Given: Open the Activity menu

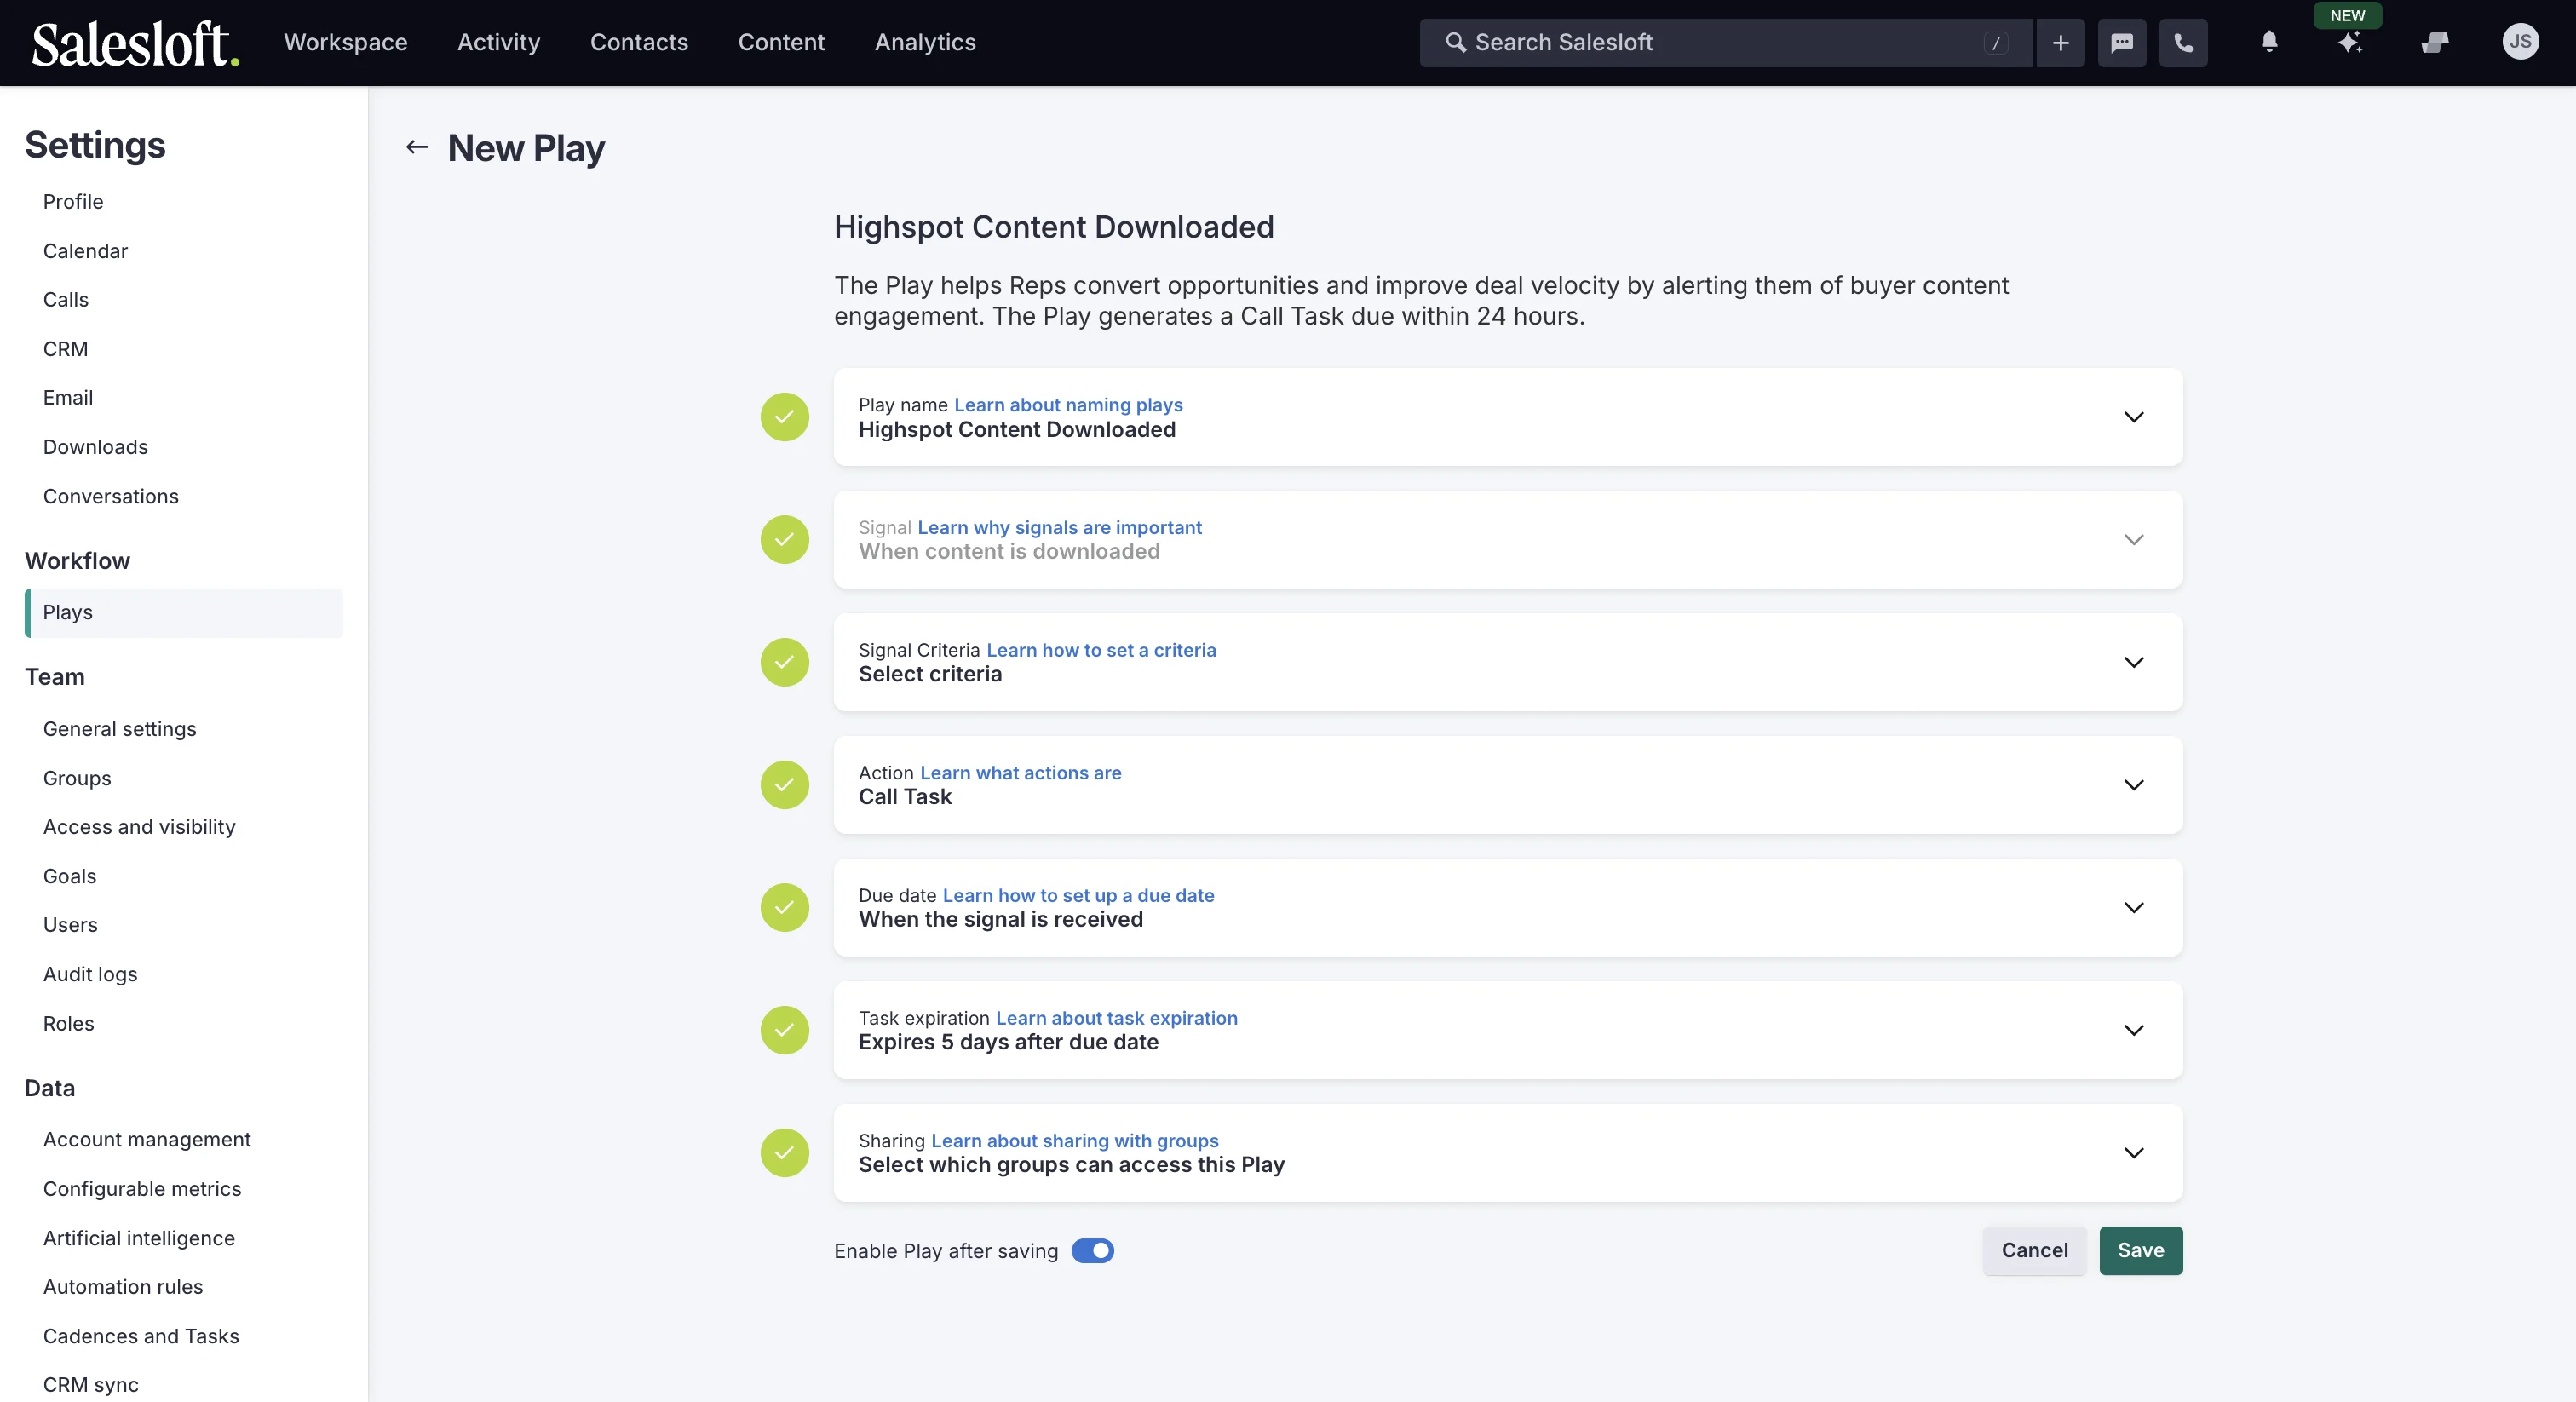Looking at the screenshot, I should click(x=499, y=43).
